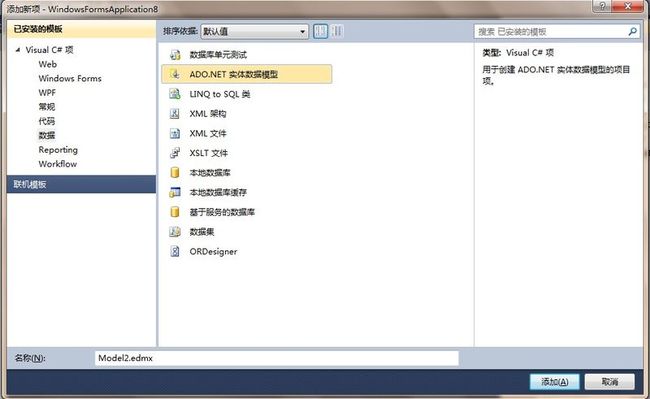This screenshot has width=650, height=399.
Task: Select the 本地数据库缓存 label
Action: click(x=218, y=193)
